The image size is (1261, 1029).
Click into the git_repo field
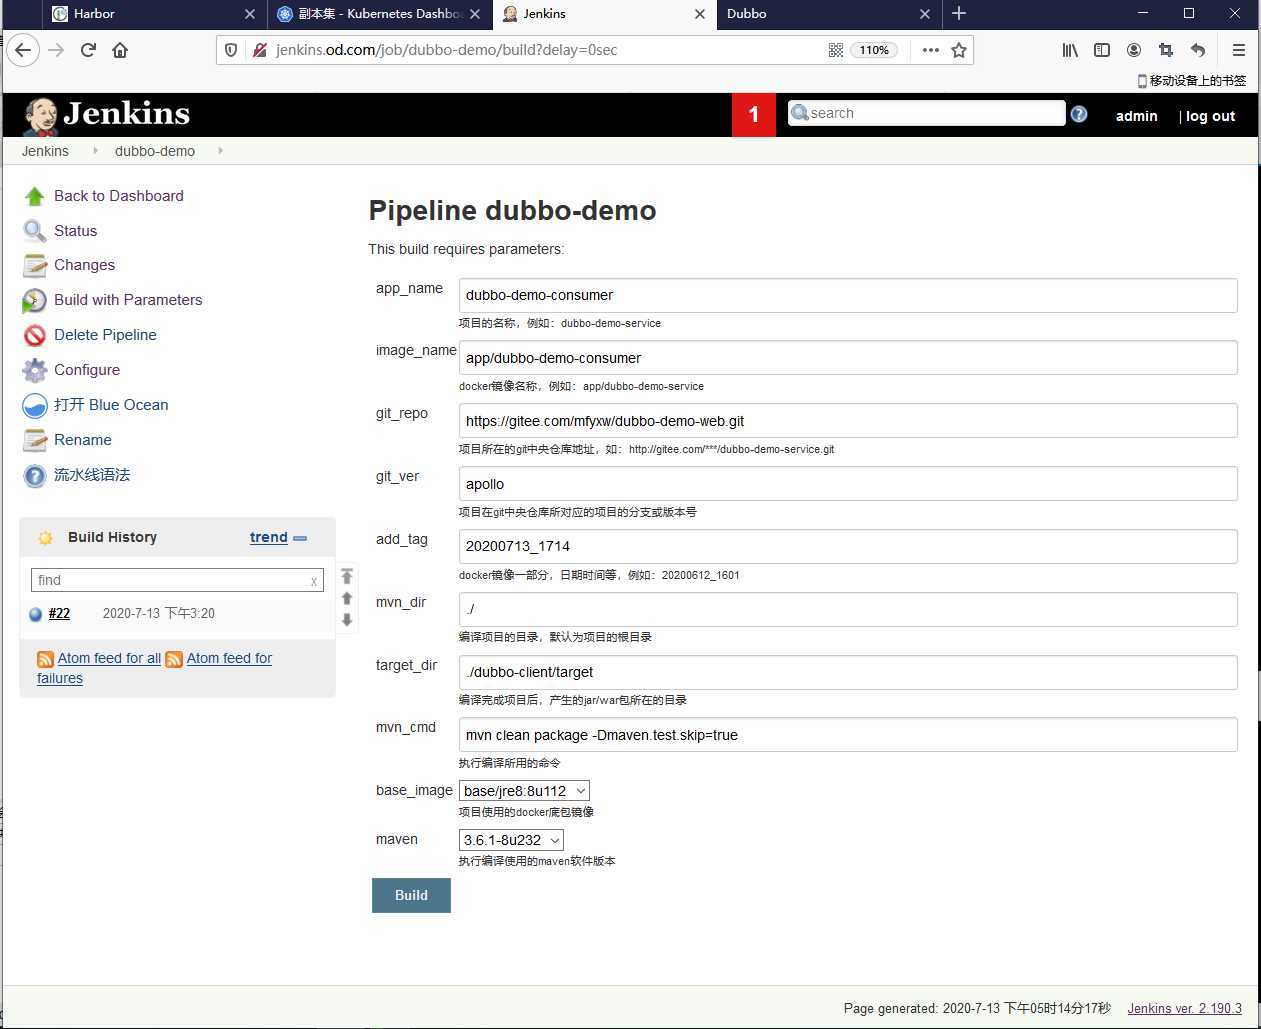tap(848, 421)
